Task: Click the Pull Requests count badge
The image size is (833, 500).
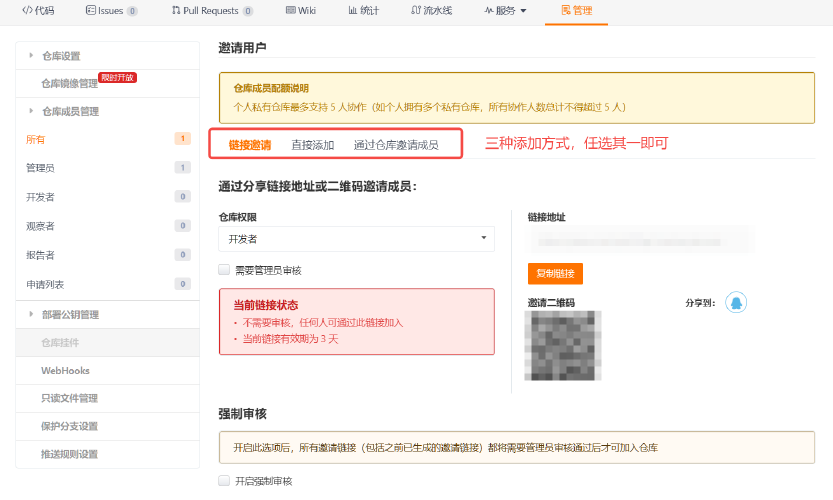Action: click(248, 11)
